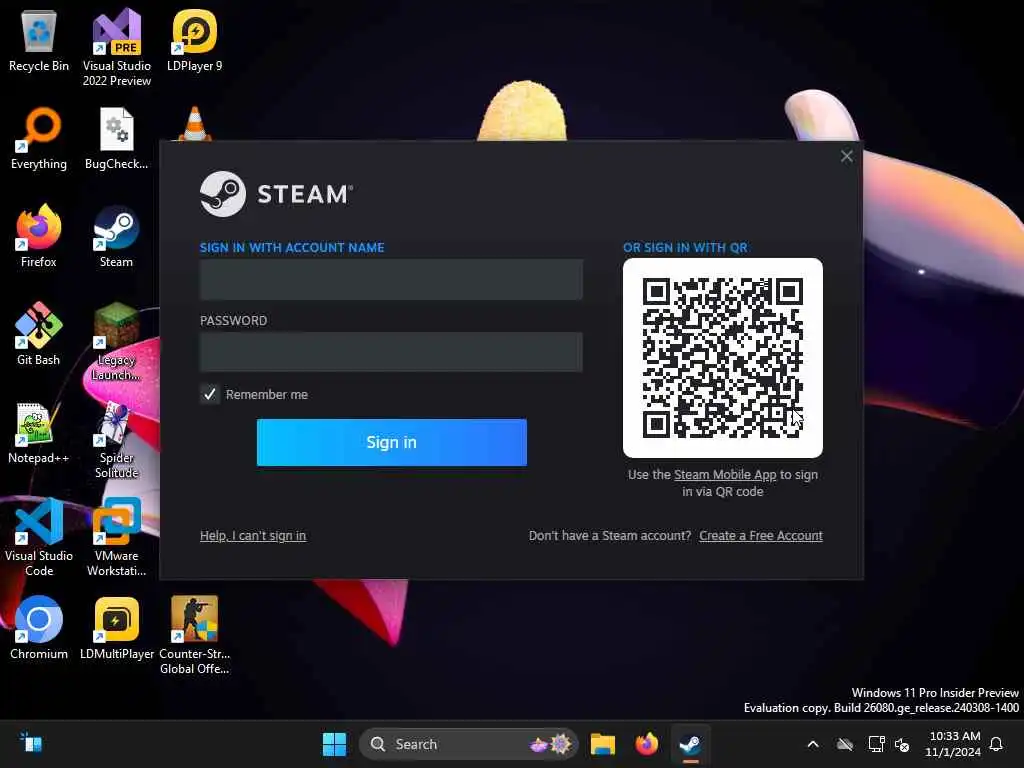This screenshot has height=768, width=1024.
Task: Click the muted volume tray icon
Action: click(902, 744)
